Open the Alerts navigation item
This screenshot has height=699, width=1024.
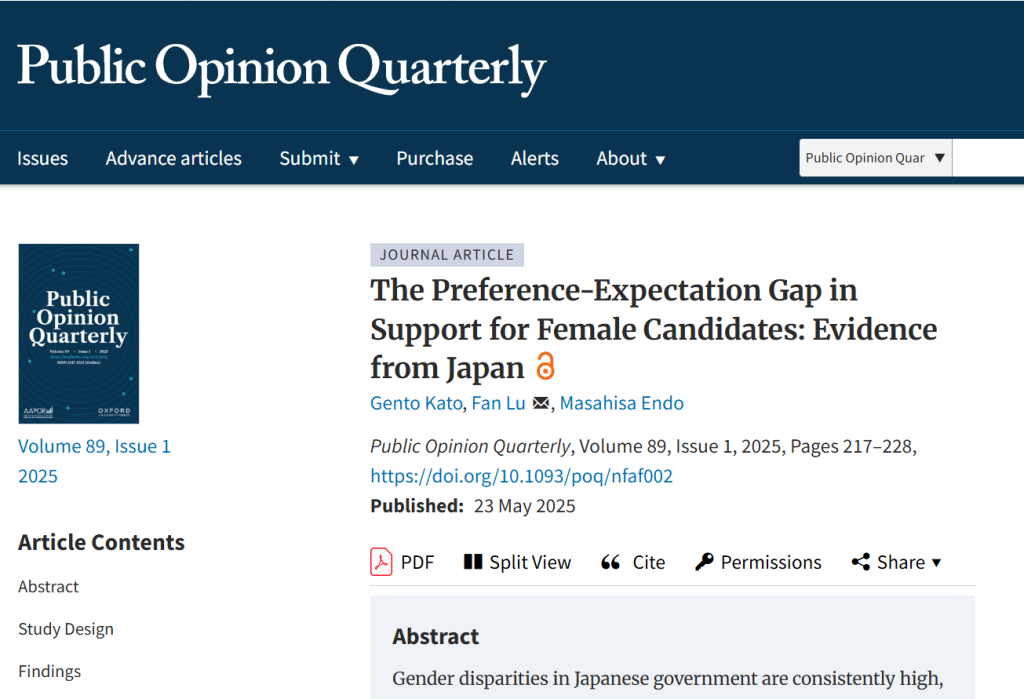pos(535,158)
